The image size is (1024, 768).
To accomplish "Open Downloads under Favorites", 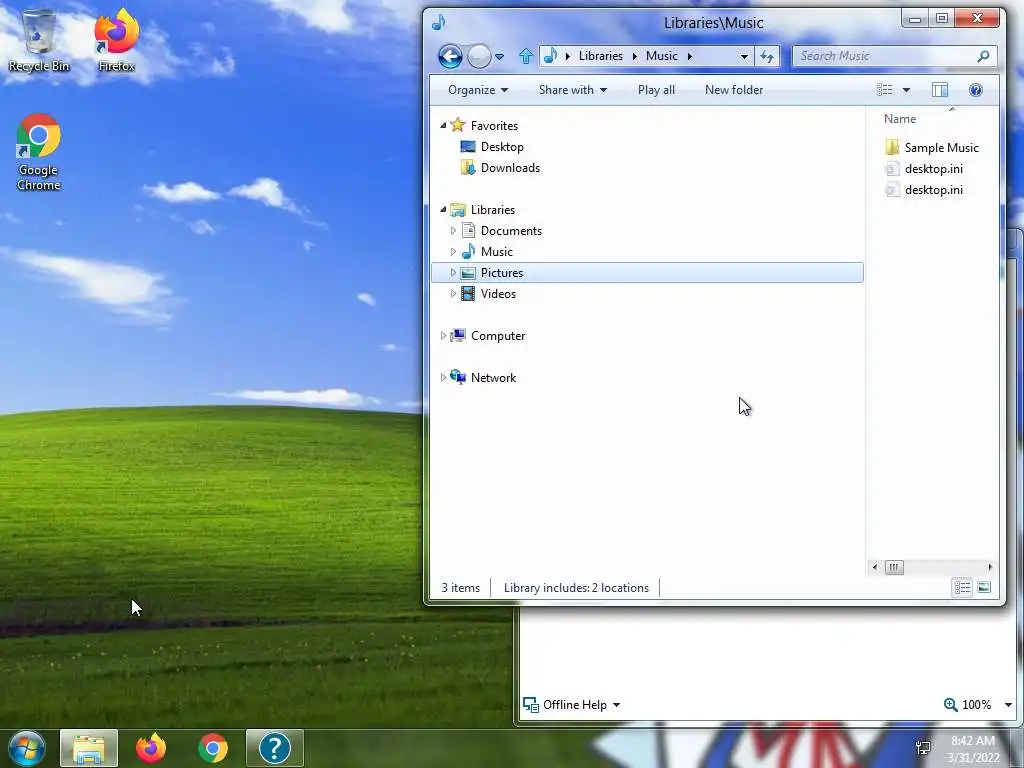I will [x=510, y=168].
